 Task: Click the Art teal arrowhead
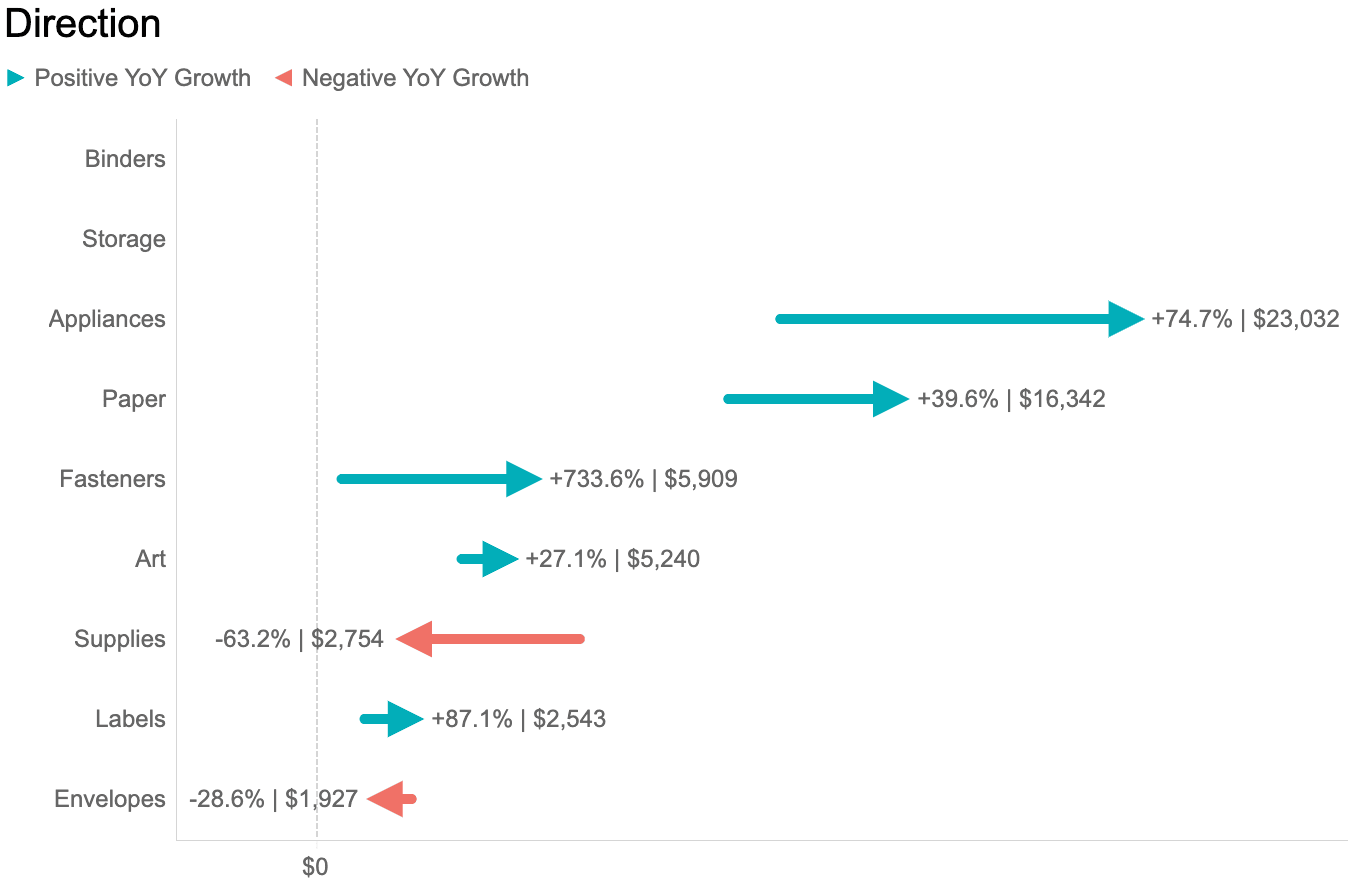click(x=499, y=559)
